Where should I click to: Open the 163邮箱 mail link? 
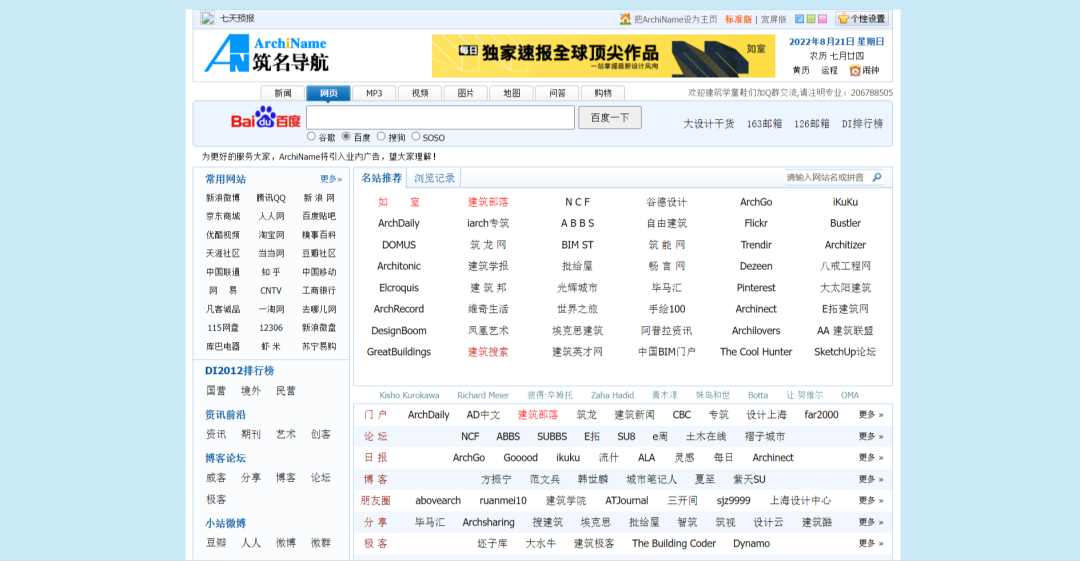[x=765, y=124]
